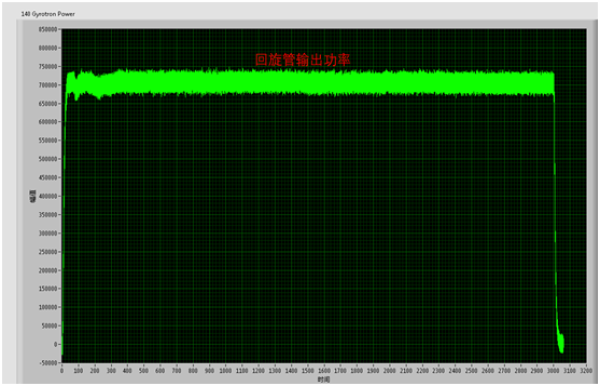This screenshot has height=386, width=600.
Task: Click the 3000 X-axis tick label
Action: tap(553, 371)
